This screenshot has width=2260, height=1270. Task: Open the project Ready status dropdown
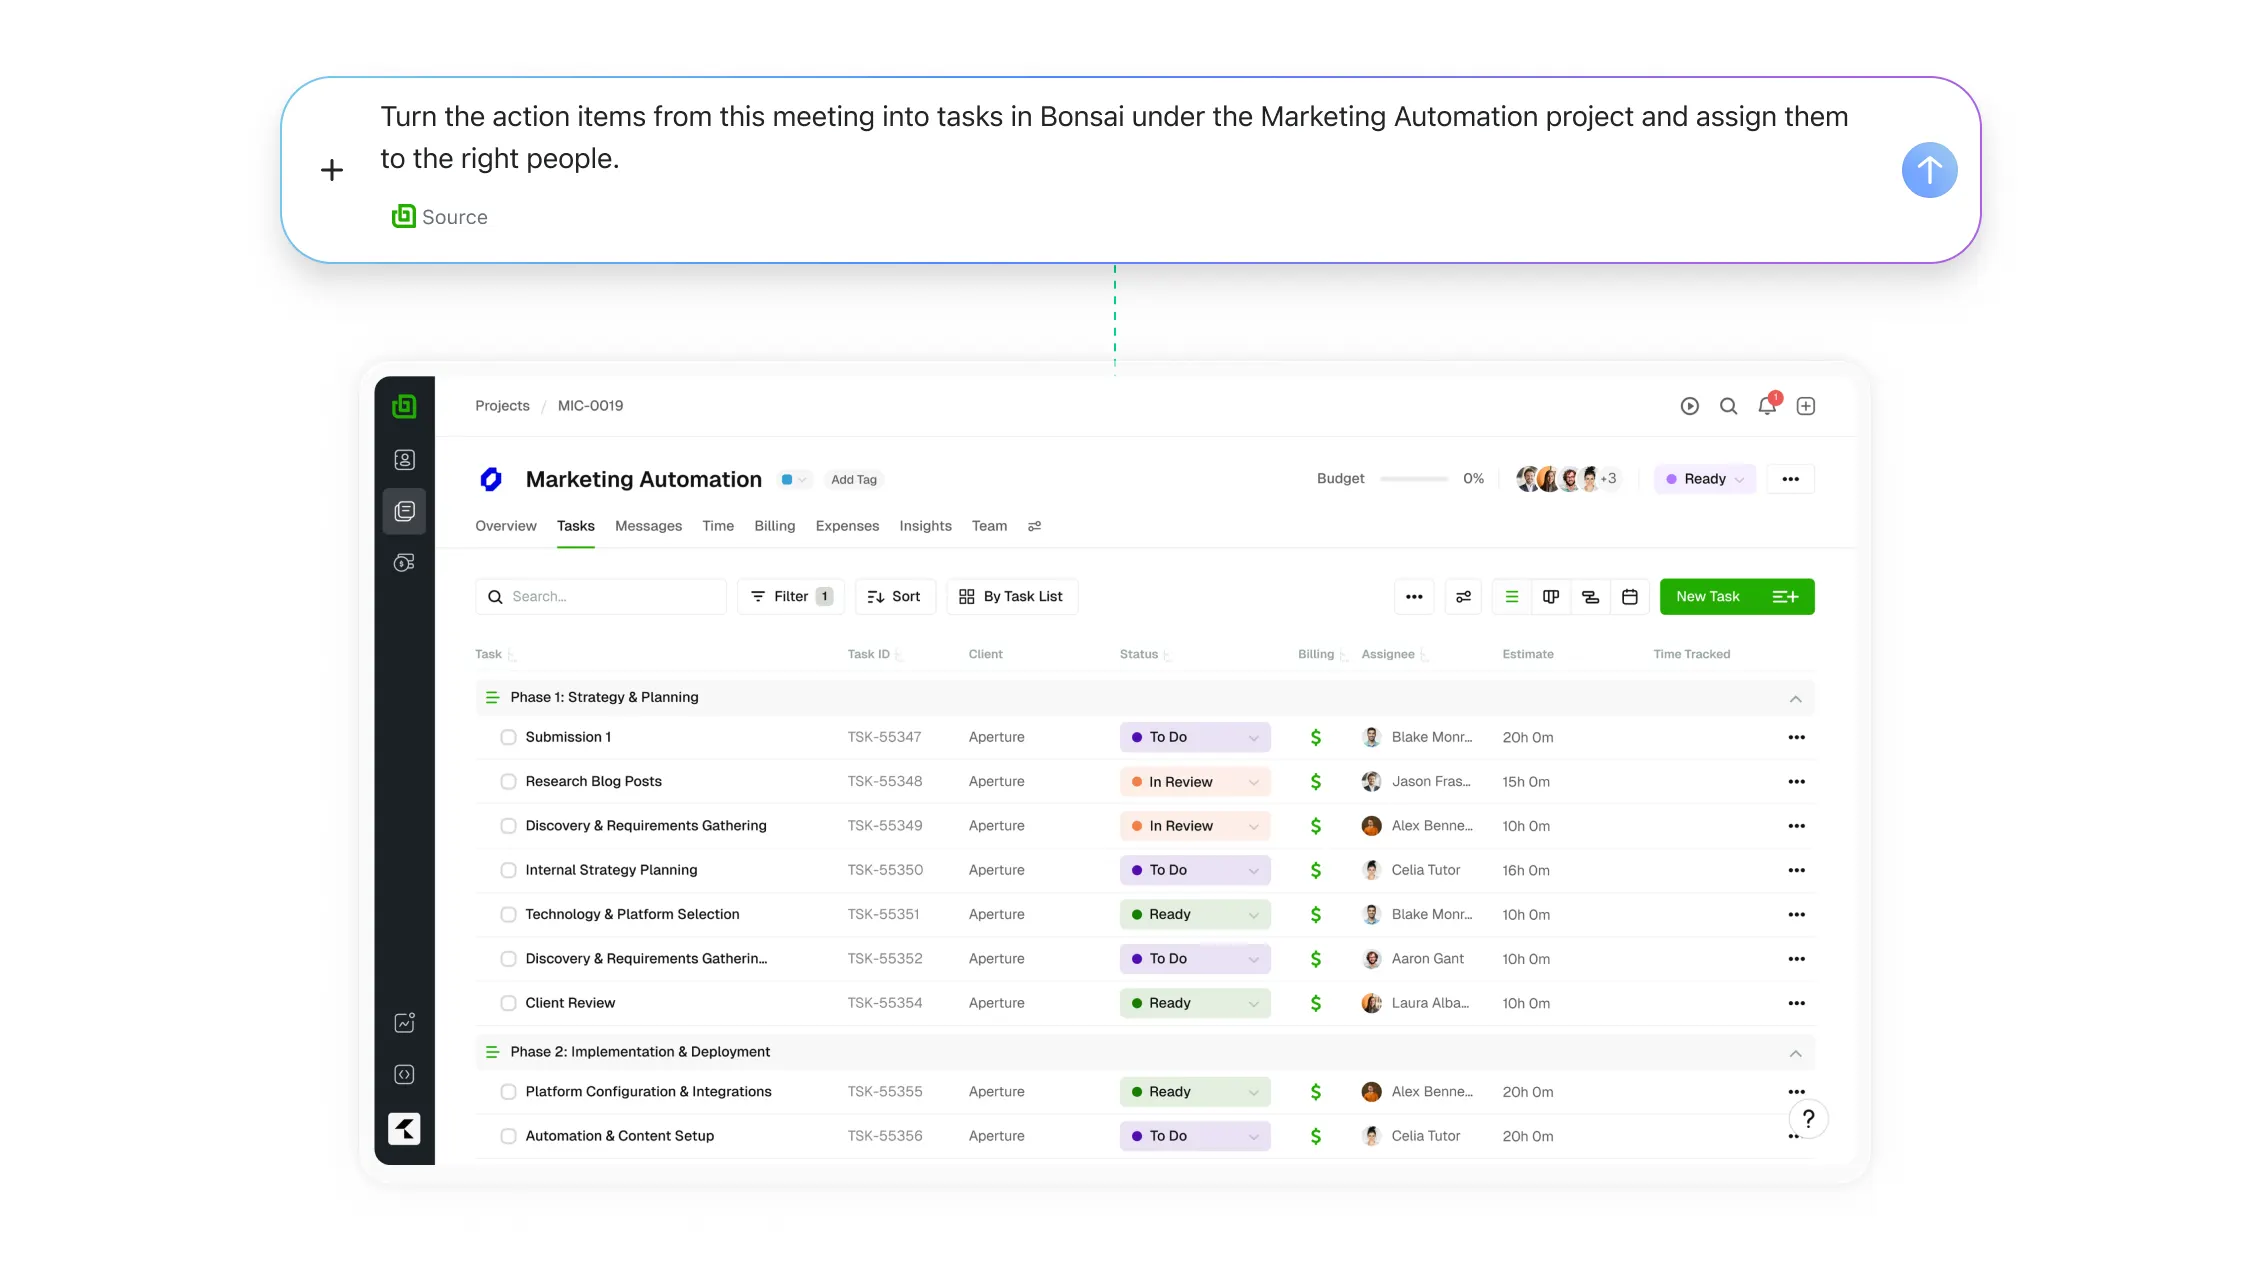pyautogui.click(x=1705, y=479)
